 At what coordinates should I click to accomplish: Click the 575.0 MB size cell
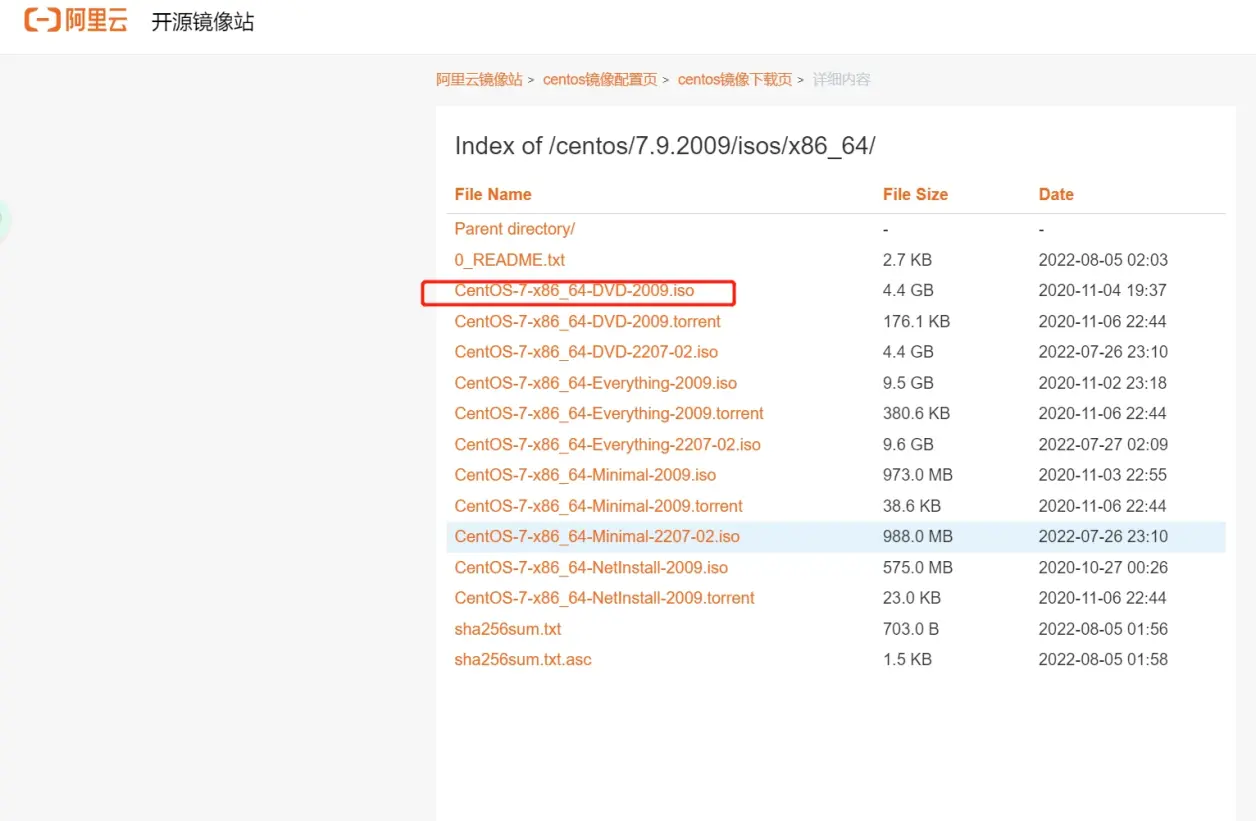(x=918, y=567)
